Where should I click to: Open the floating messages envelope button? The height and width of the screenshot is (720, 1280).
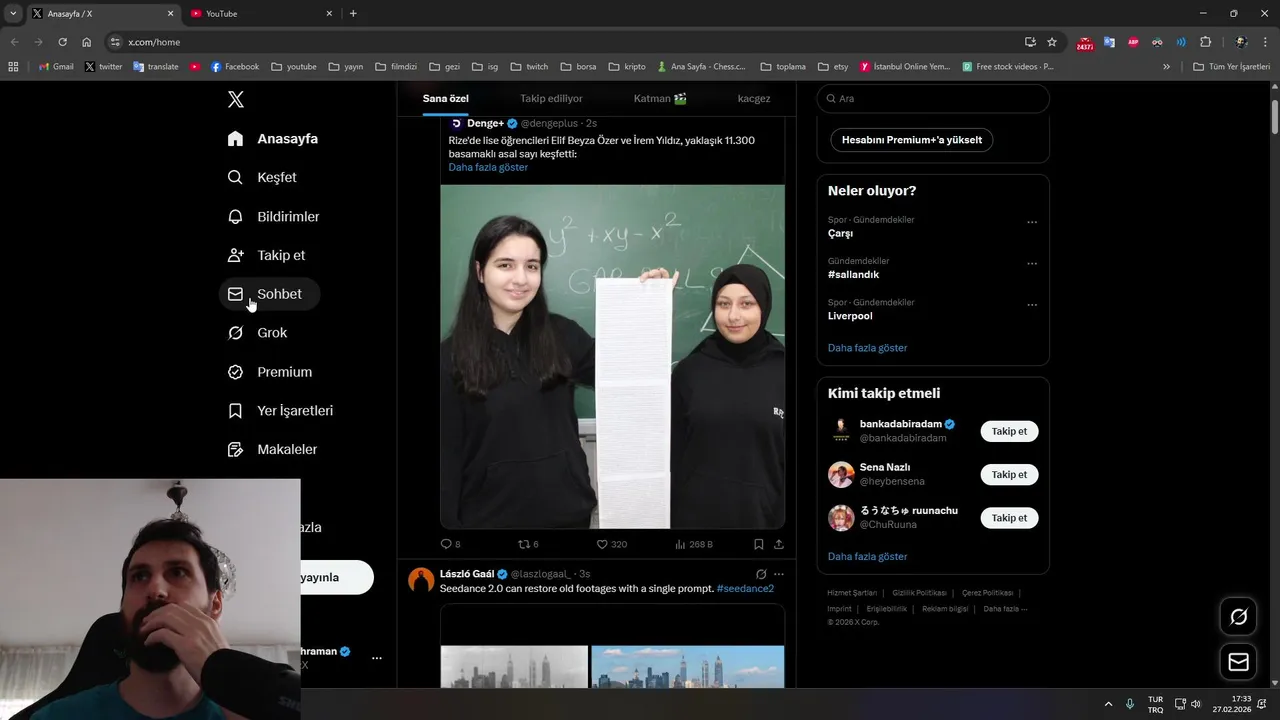pyautogui.click(x=1238, y=662)
